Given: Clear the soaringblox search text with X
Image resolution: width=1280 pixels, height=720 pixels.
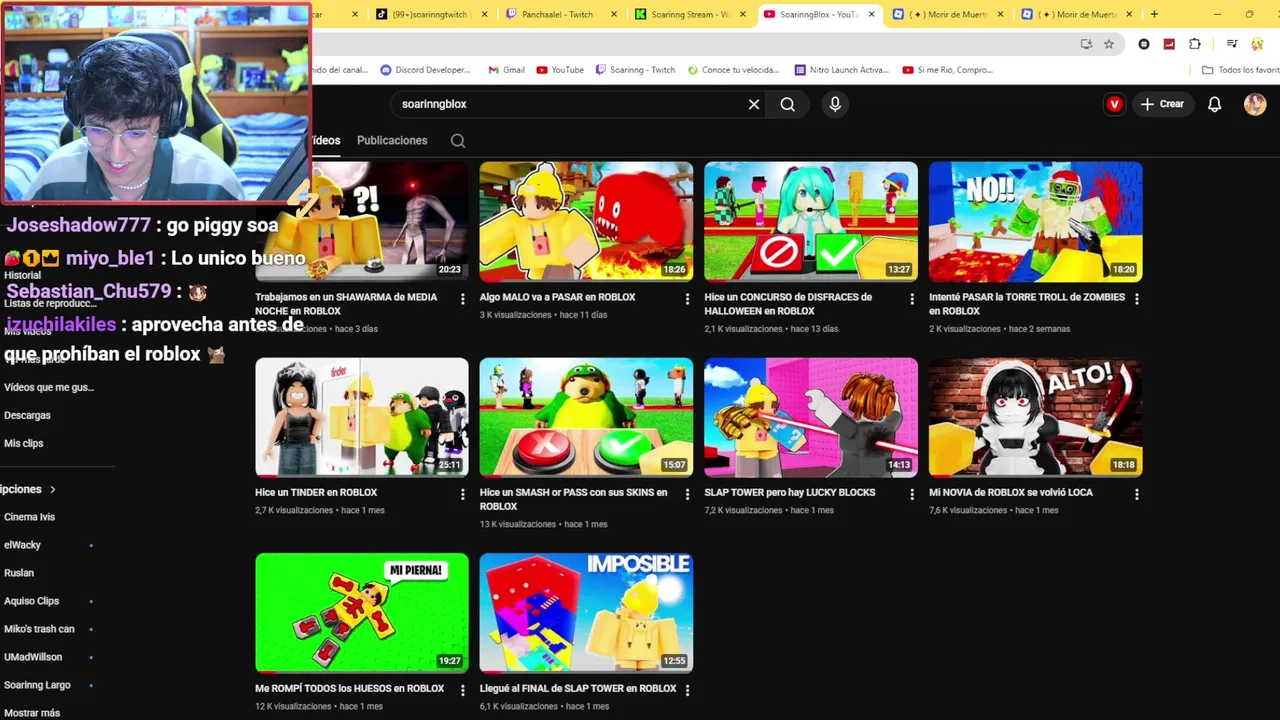Looking at the screenshot, I should point(754,104).
